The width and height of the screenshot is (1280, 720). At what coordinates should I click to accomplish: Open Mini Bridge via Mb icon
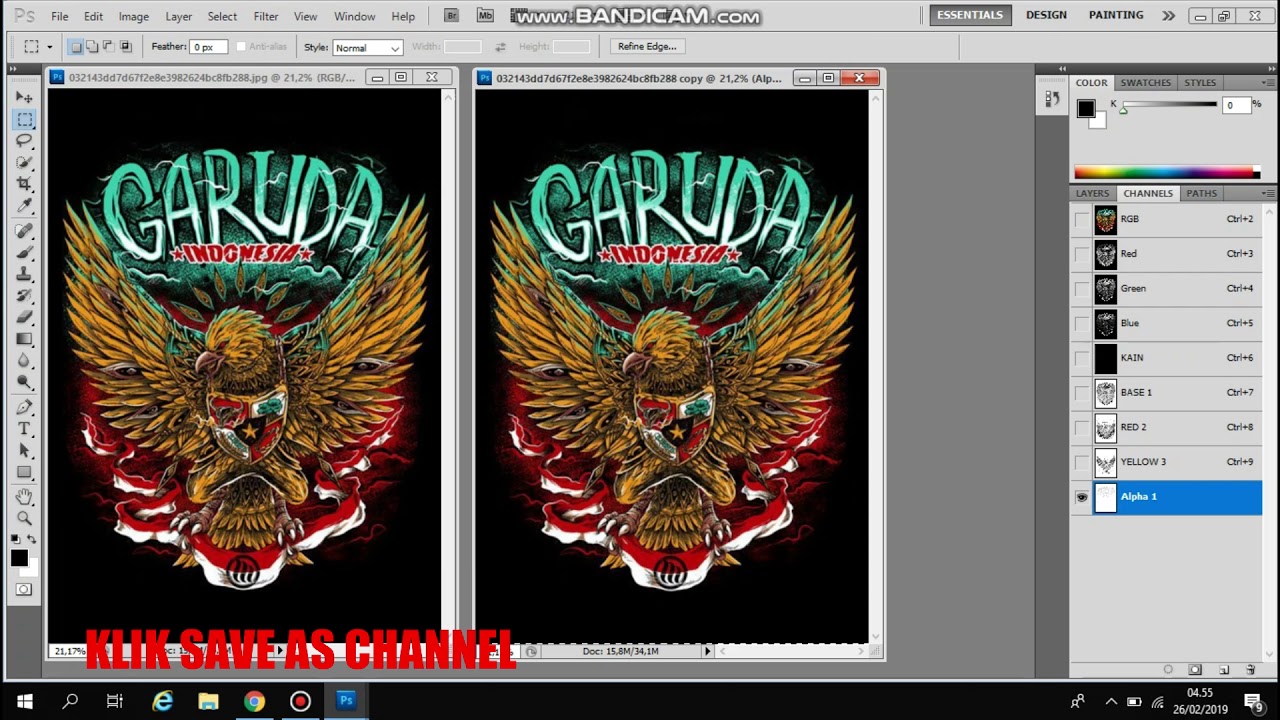tap(485, 16)
